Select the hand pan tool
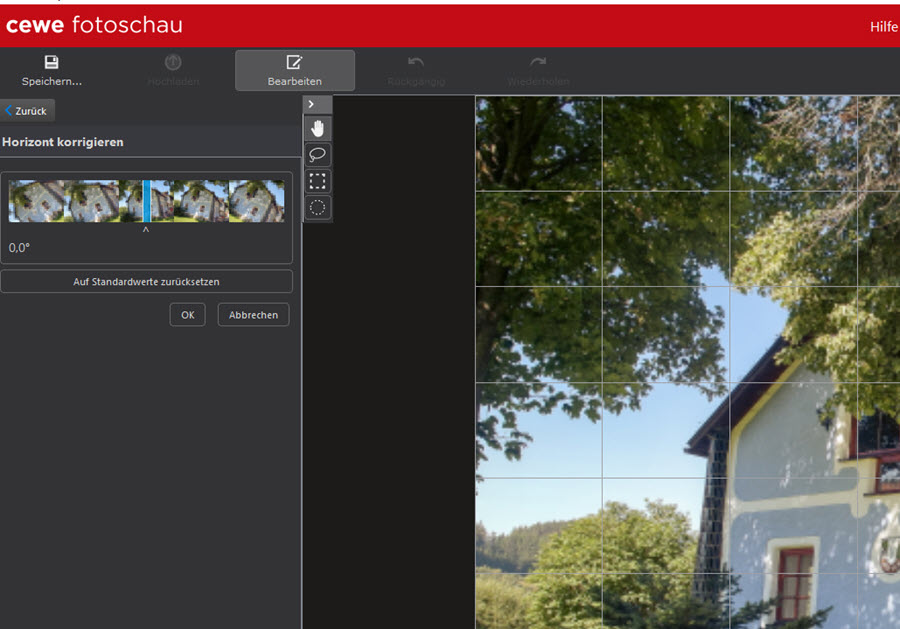Screen dimensions: 900x629 317,129
